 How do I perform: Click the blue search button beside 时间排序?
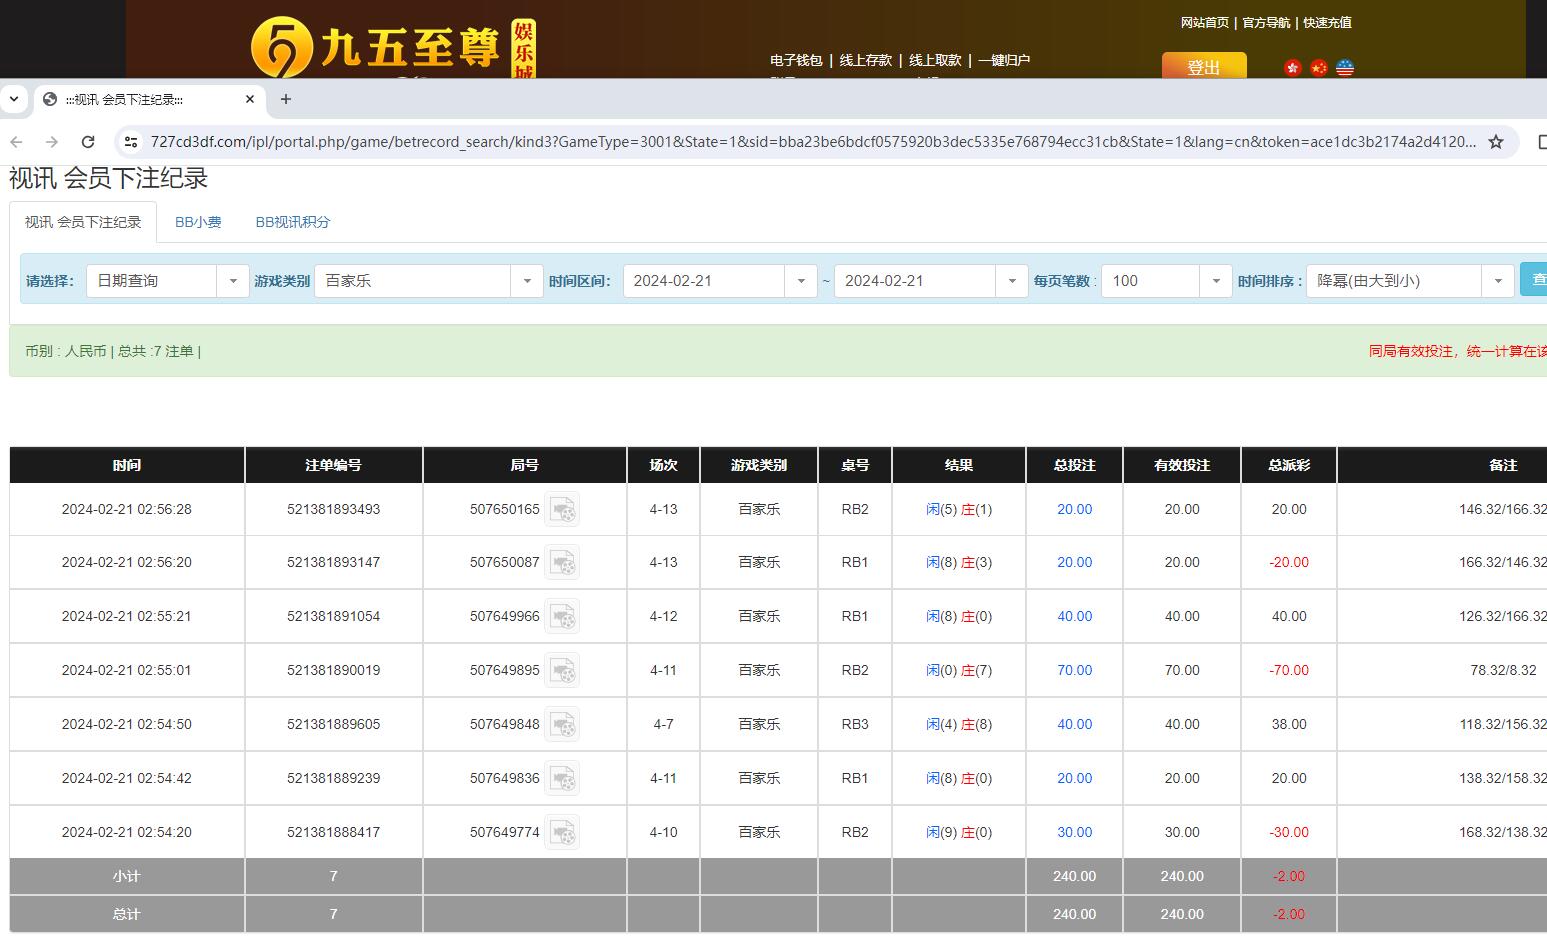click(x=1534, y=279)
